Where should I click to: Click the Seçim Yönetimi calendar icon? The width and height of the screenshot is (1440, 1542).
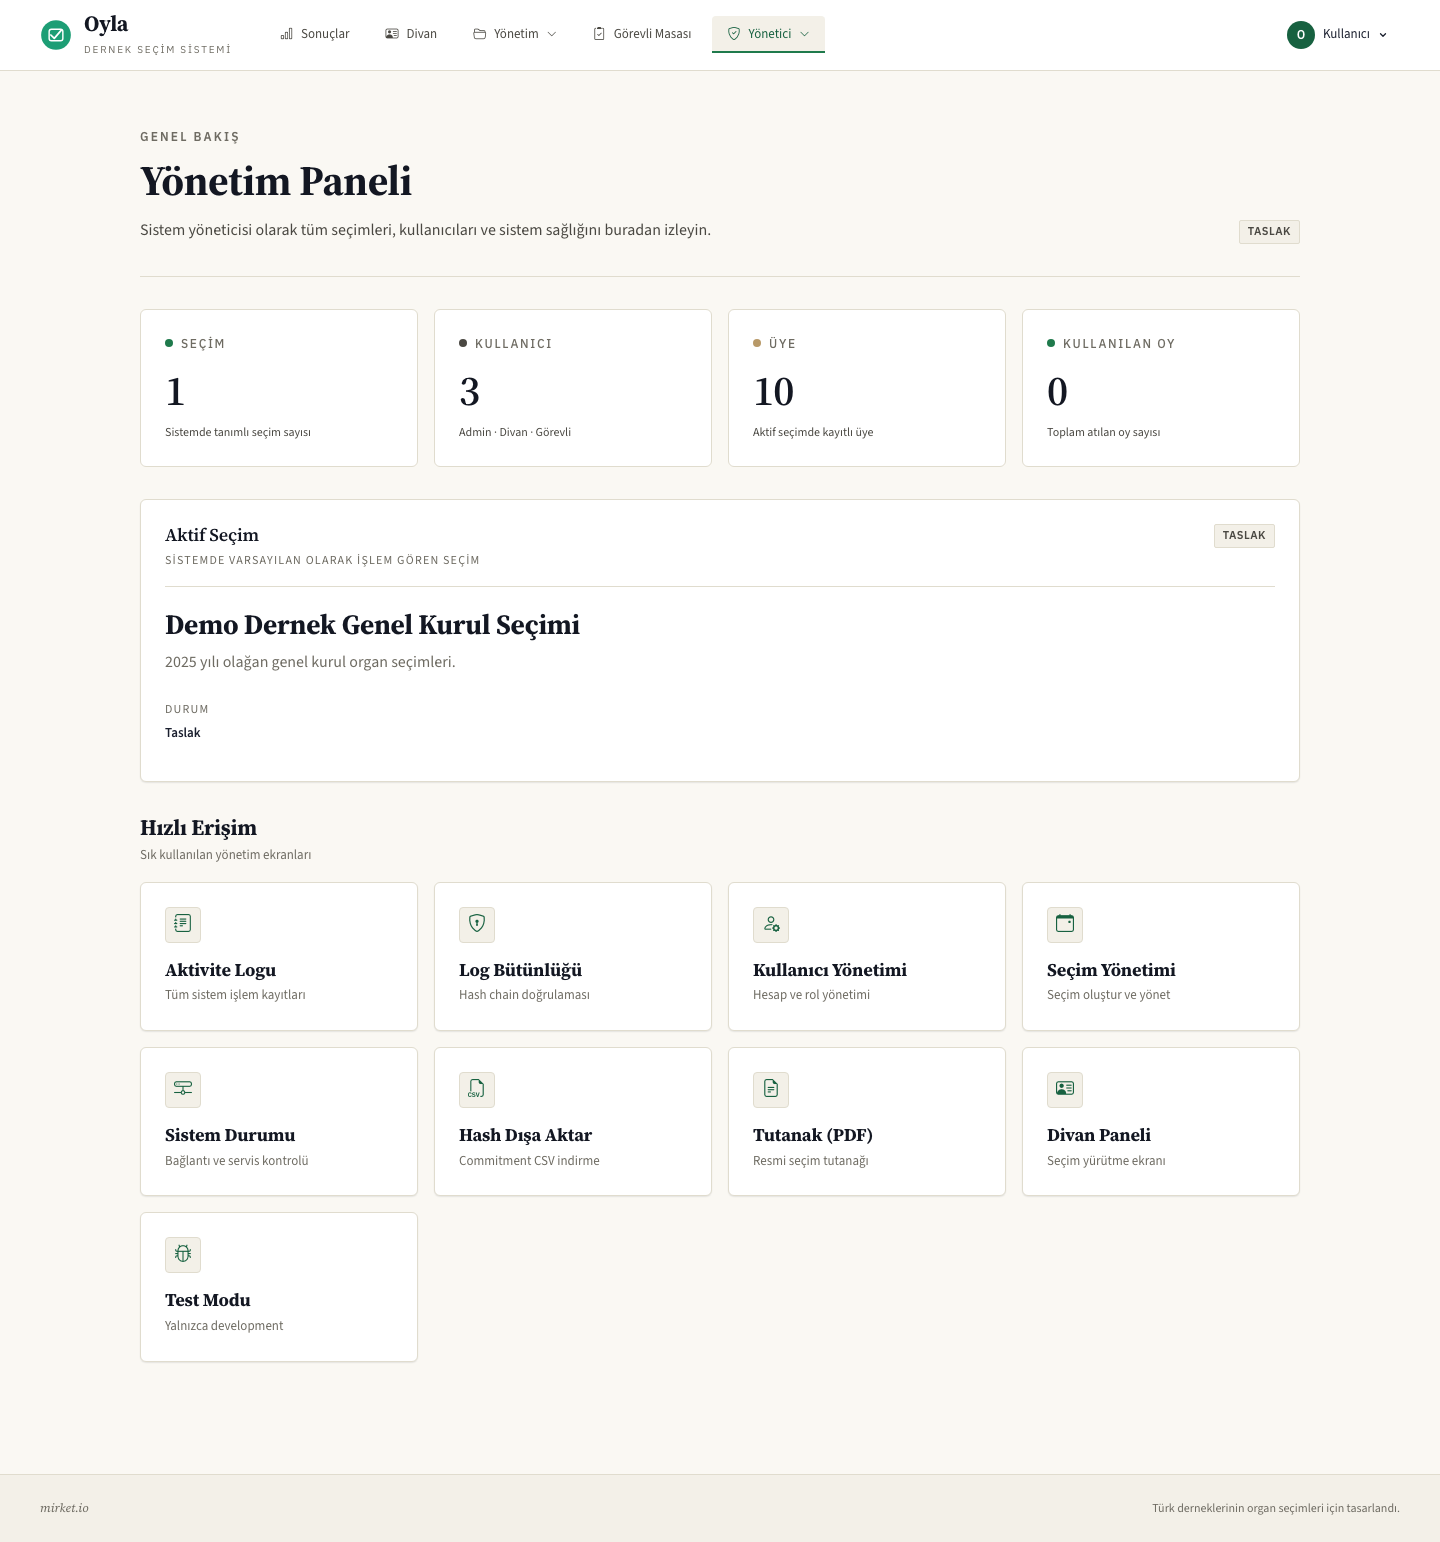[x=1065, y=924]
